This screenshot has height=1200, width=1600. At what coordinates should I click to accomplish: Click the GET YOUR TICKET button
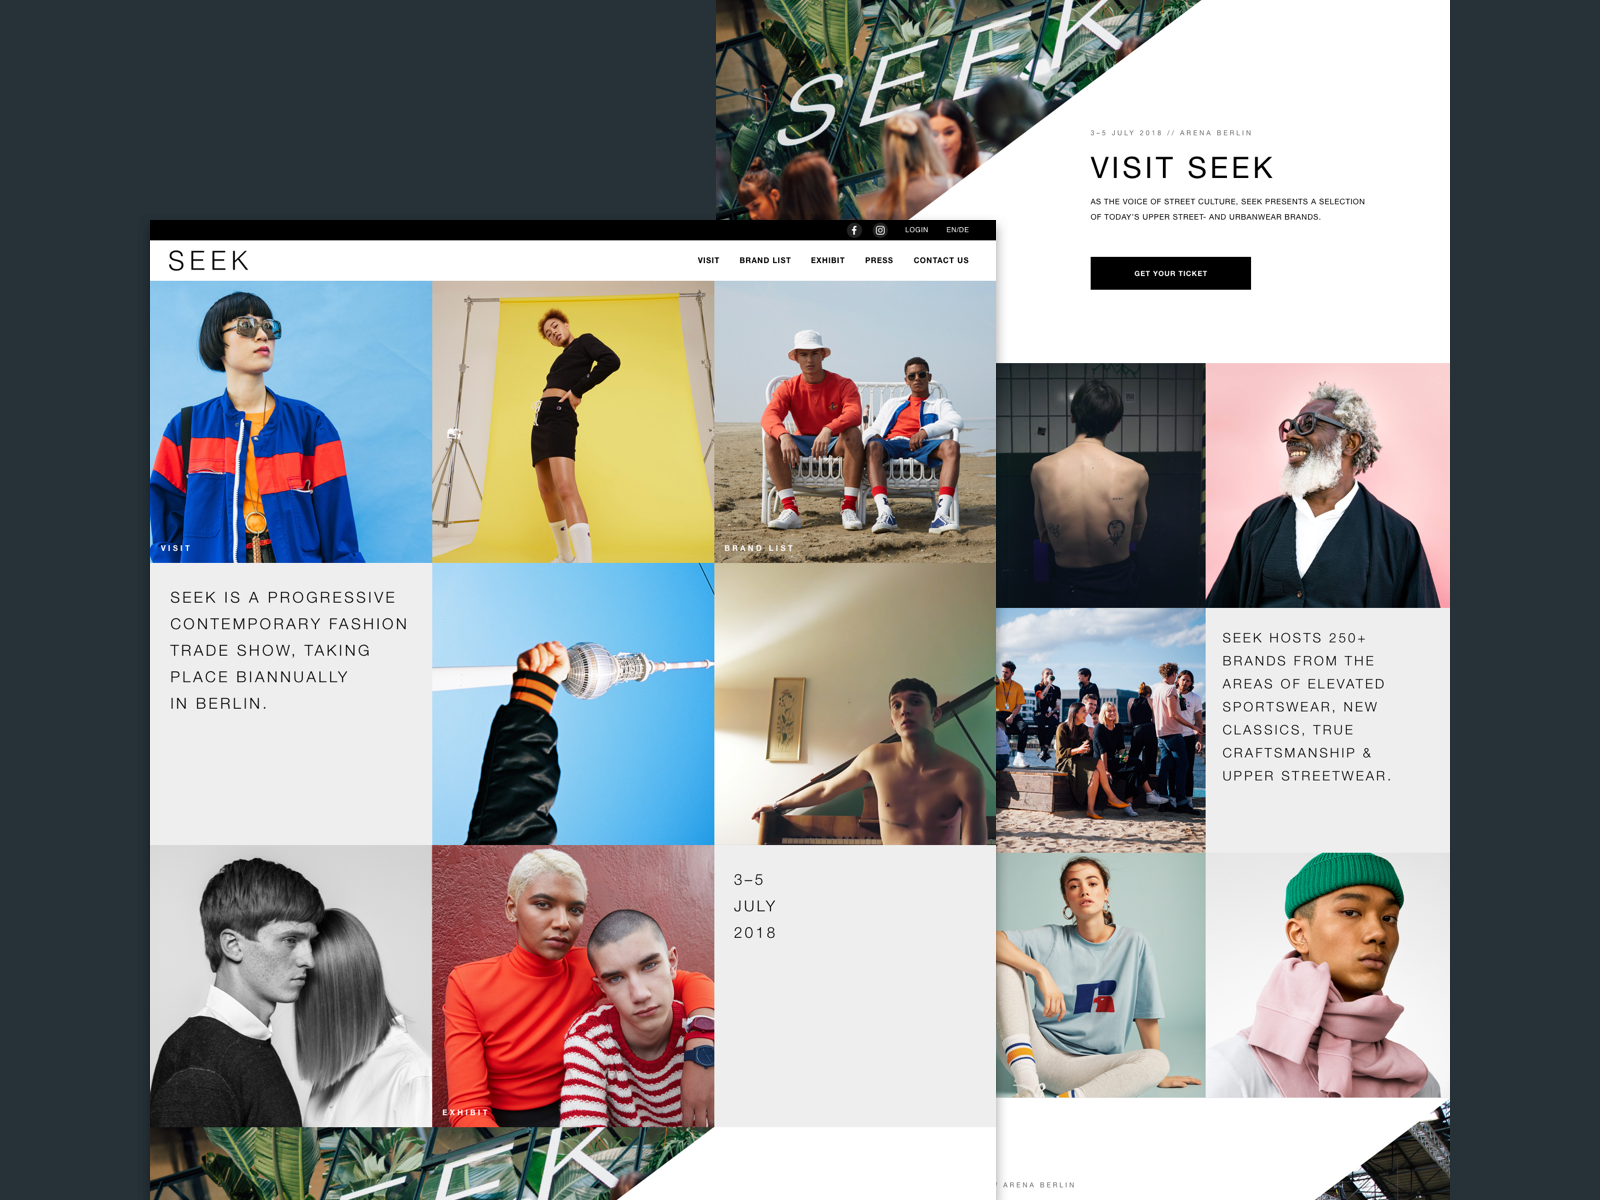[x=1170, y=273]
